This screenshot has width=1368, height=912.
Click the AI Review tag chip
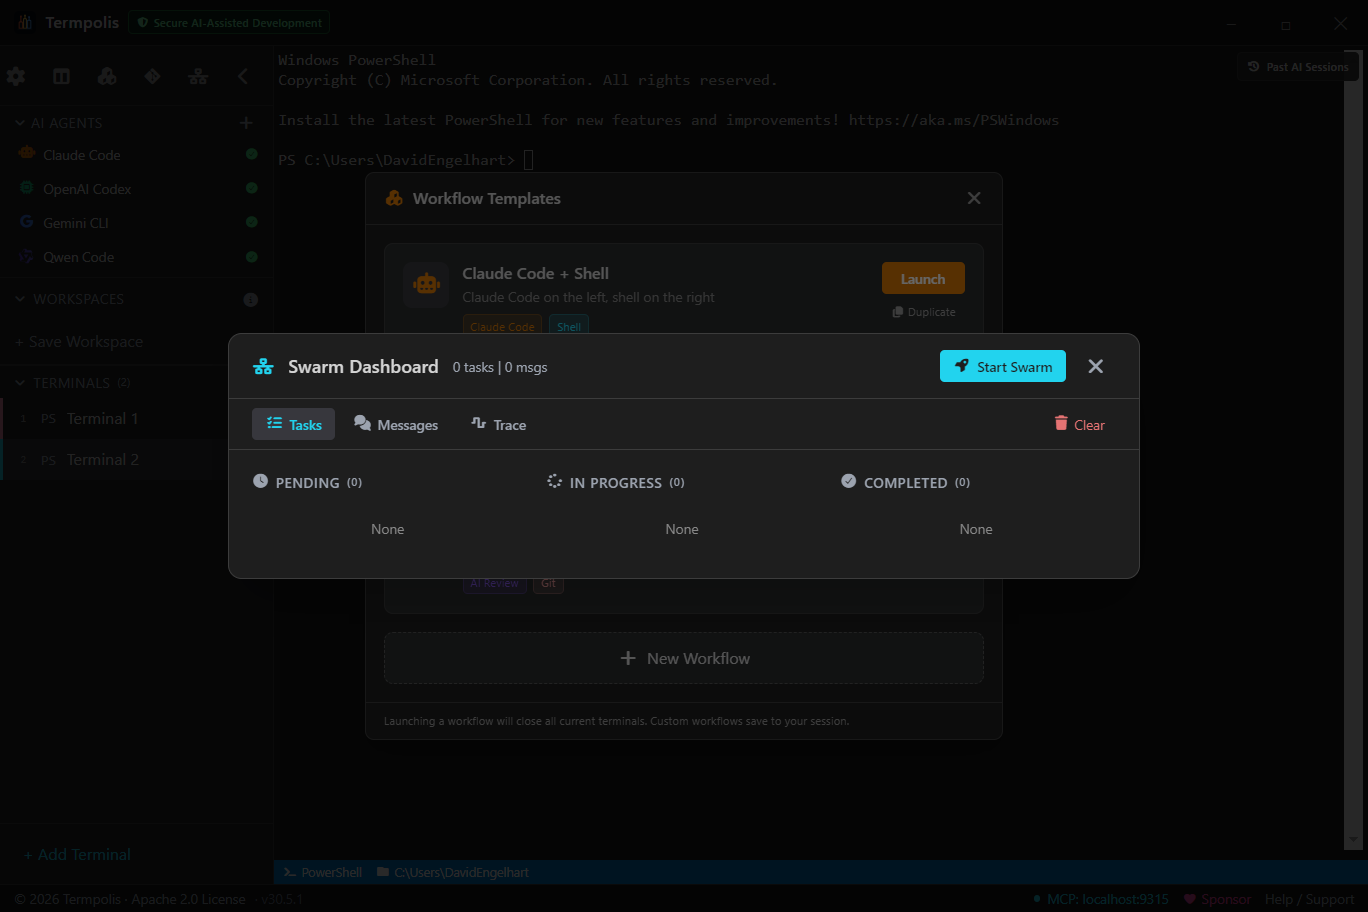[494, 584]
